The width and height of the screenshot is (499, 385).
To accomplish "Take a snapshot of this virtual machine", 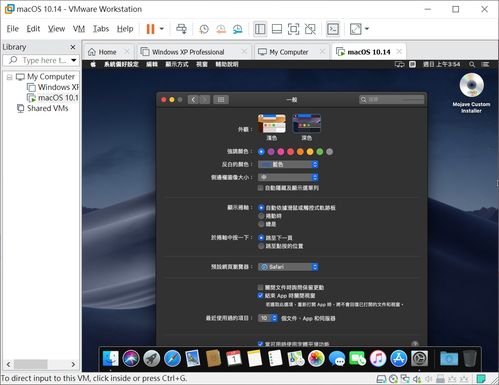I will (204, 29).
